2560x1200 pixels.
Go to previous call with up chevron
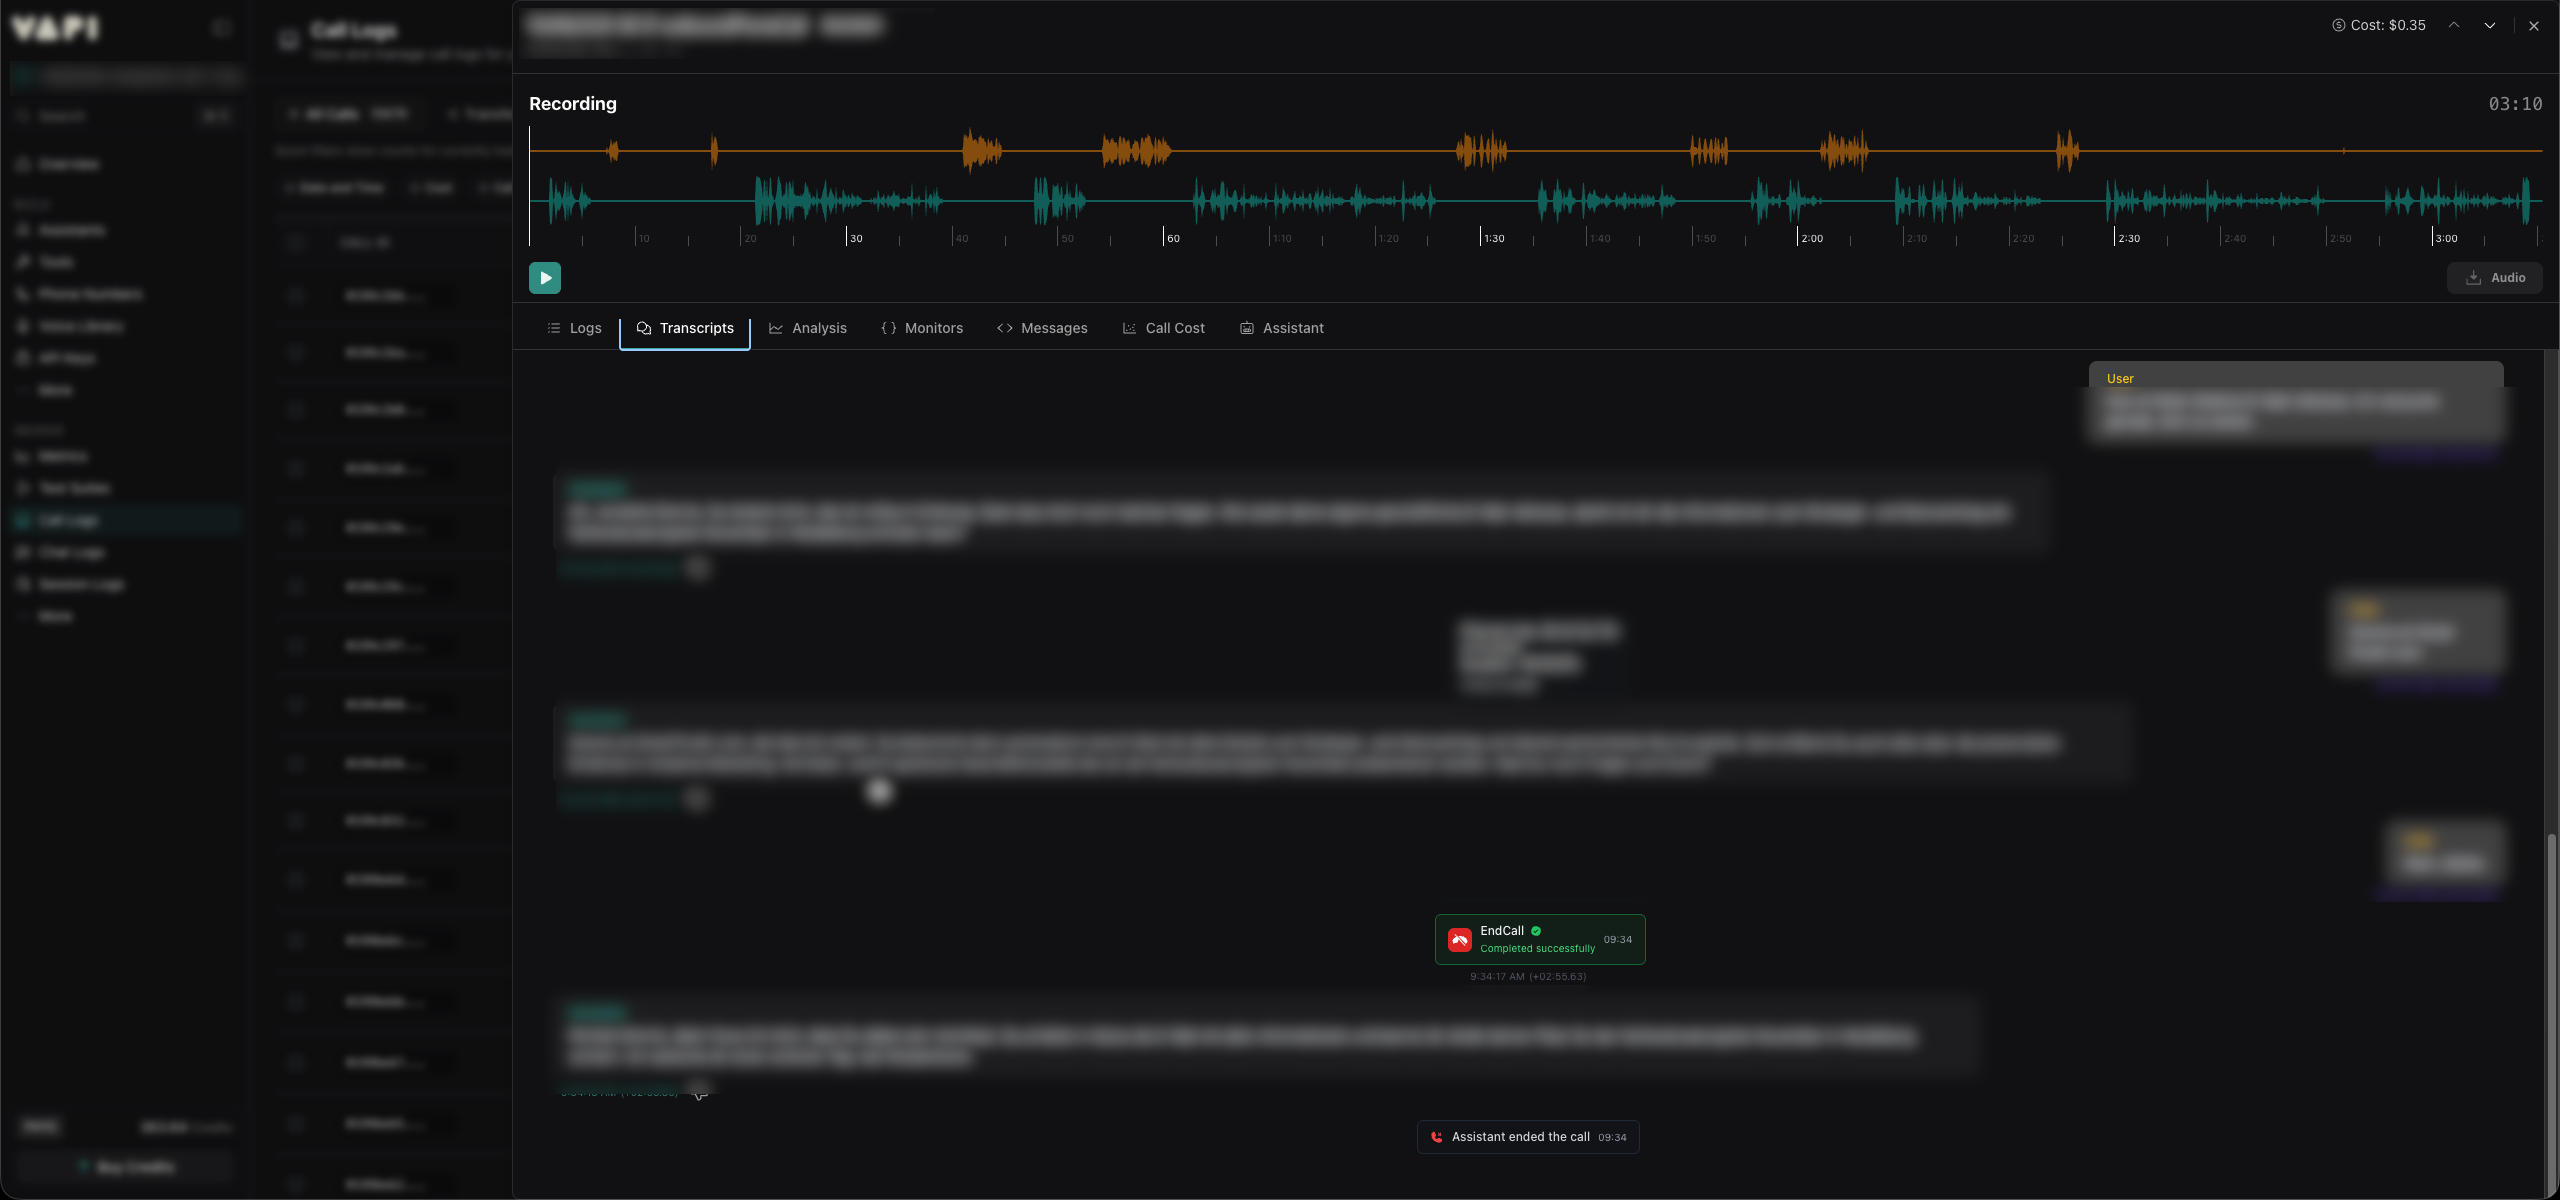click(2454, 26)
